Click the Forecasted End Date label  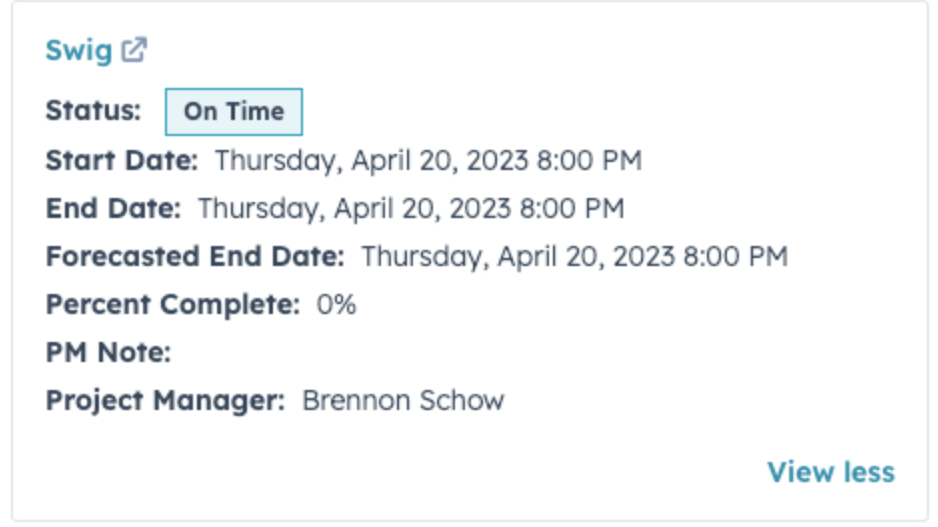point(194,256)
